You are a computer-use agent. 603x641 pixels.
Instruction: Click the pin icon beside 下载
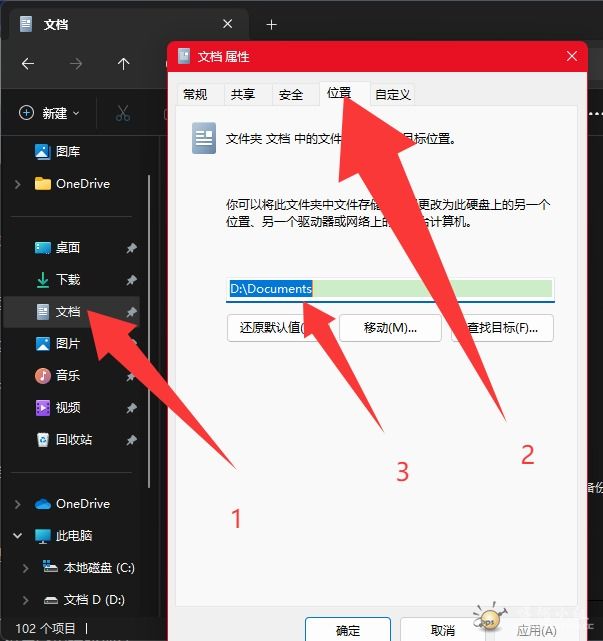(131, 280)
